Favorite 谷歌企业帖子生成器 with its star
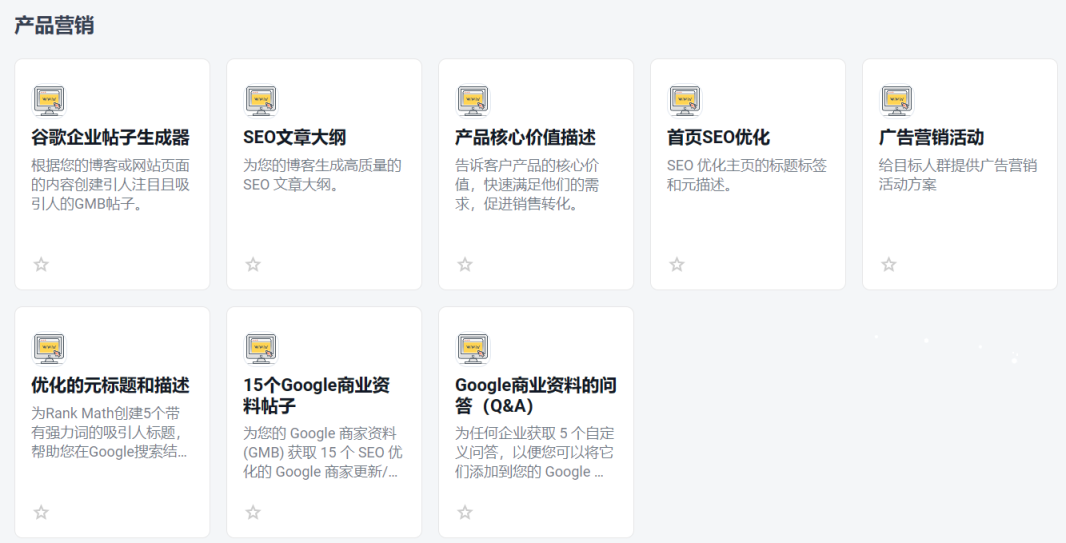The width and height of the screenshot is (1066, 543). click(x=41, y=264)
